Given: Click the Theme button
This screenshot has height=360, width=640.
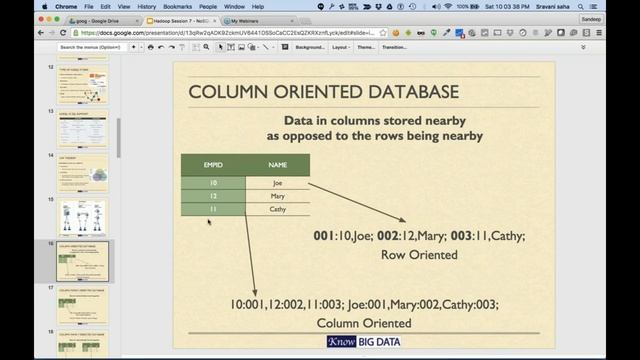Looking at the screenshot, I should point(366,47).
